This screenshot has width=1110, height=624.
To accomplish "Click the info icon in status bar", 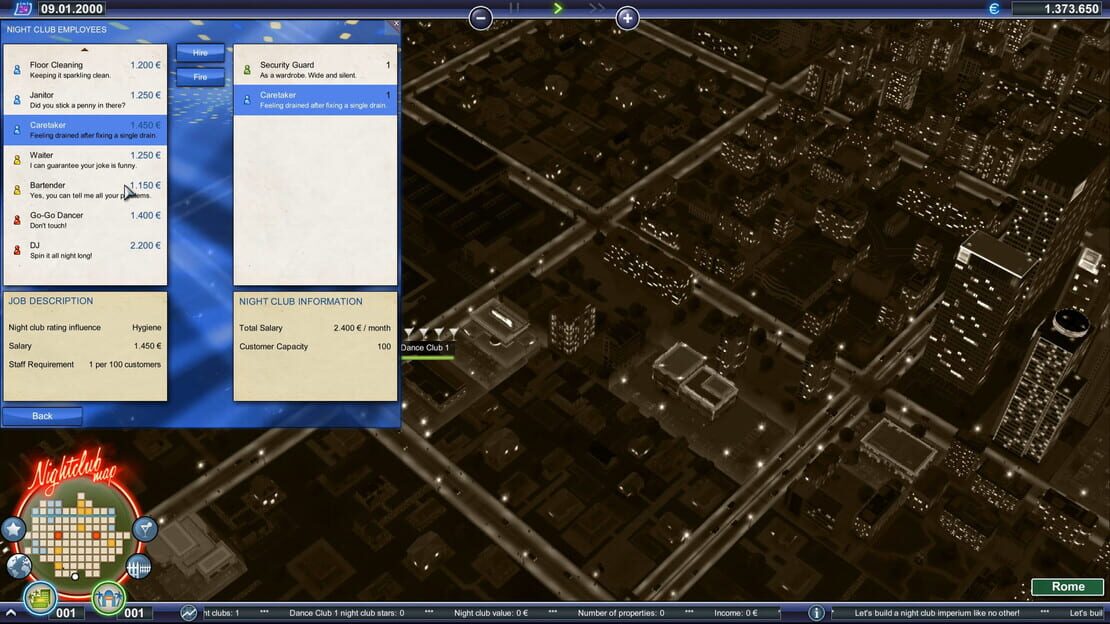I will [816, 613].
